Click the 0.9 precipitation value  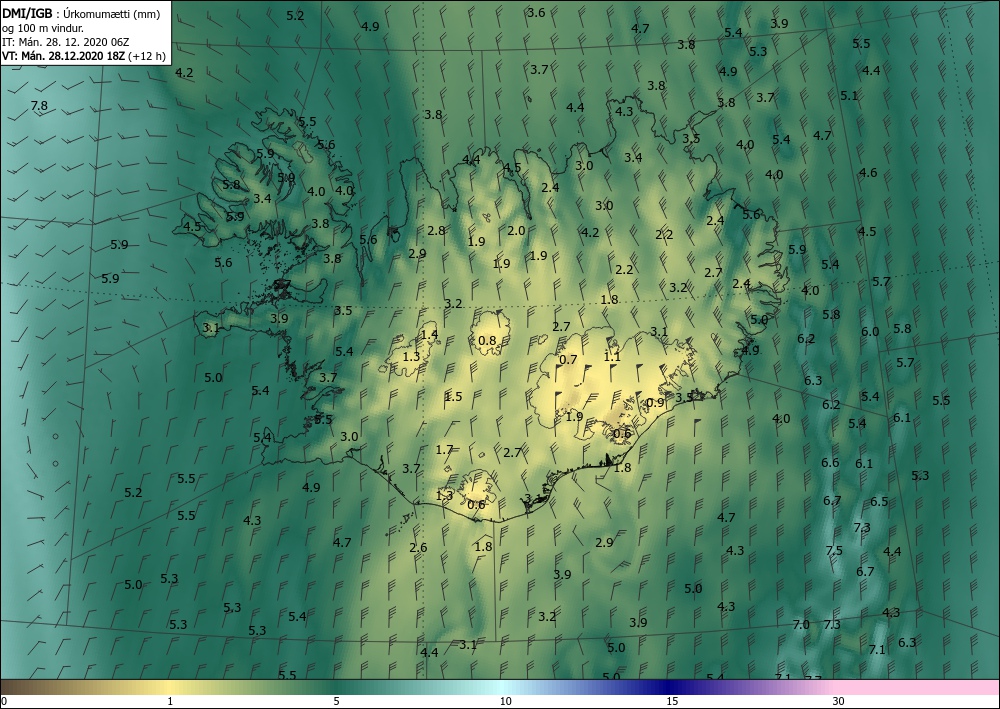[x=655, y=403]
